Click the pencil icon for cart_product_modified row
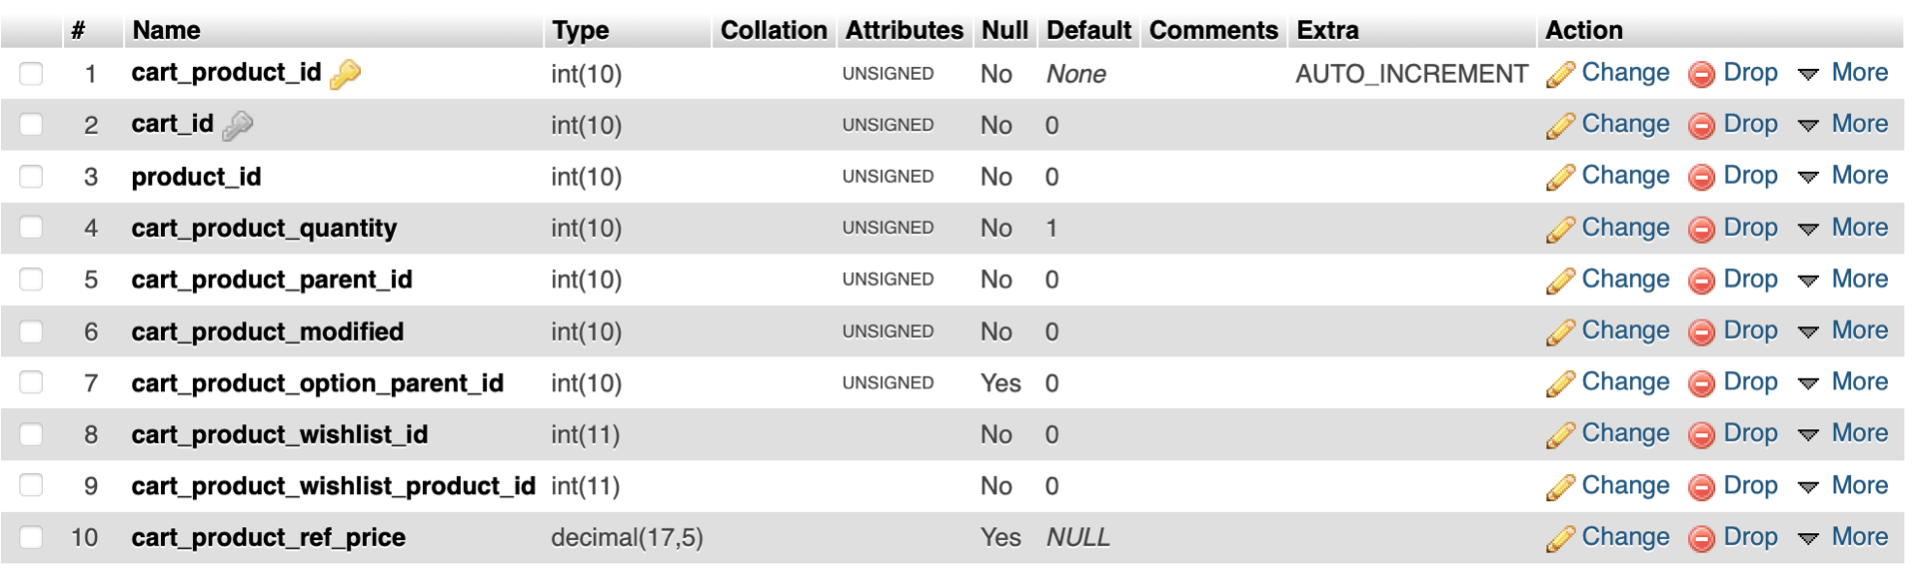The height and width of the screenshot is (574, 1920). (x=1560, y=332)
